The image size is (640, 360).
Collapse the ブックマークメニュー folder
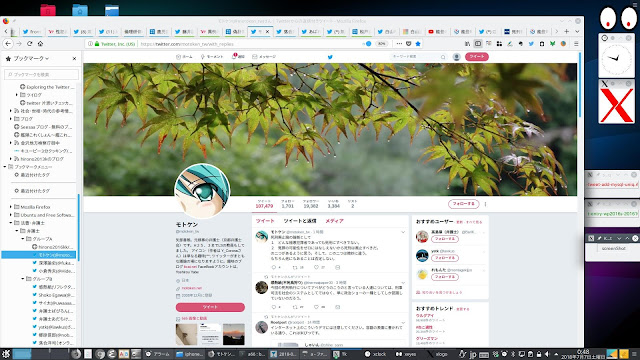pyautogui.click(x=5, y=167)
